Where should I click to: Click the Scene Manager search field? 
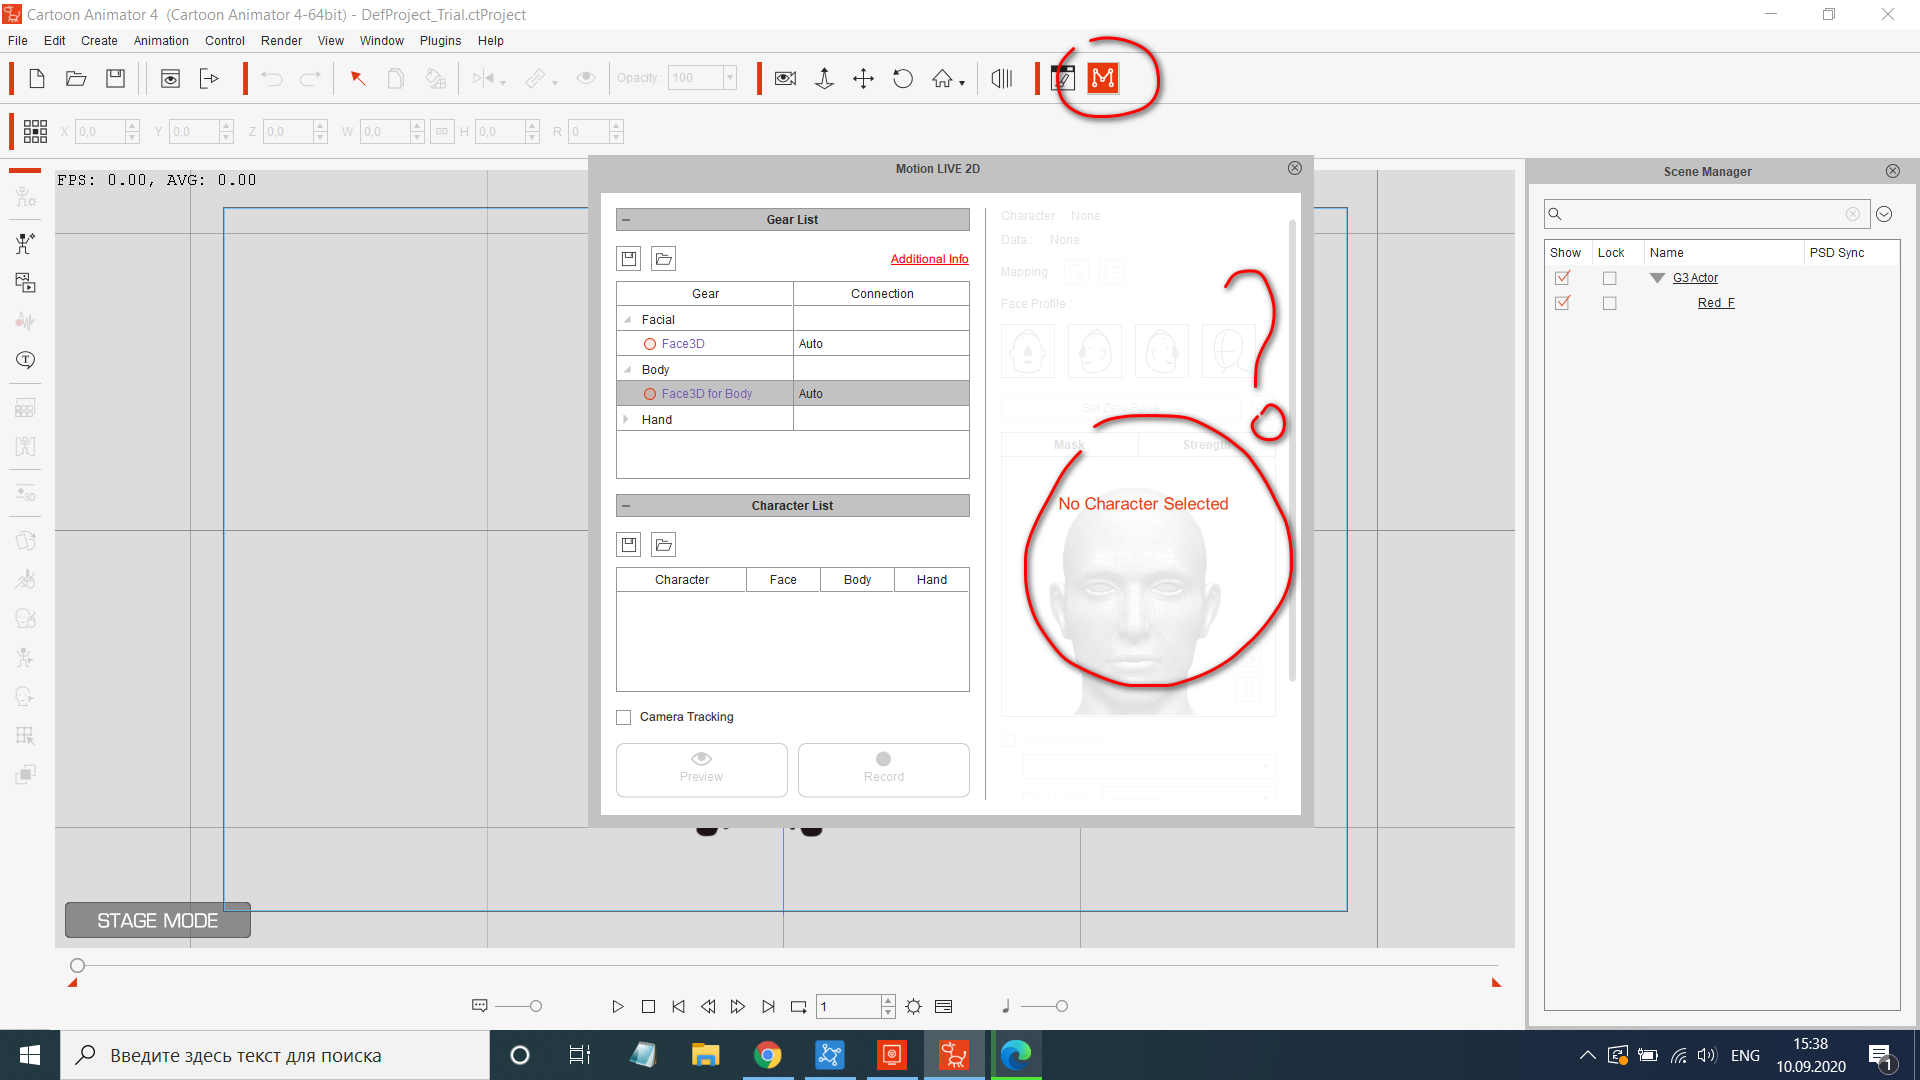(x=1707, y=214)
